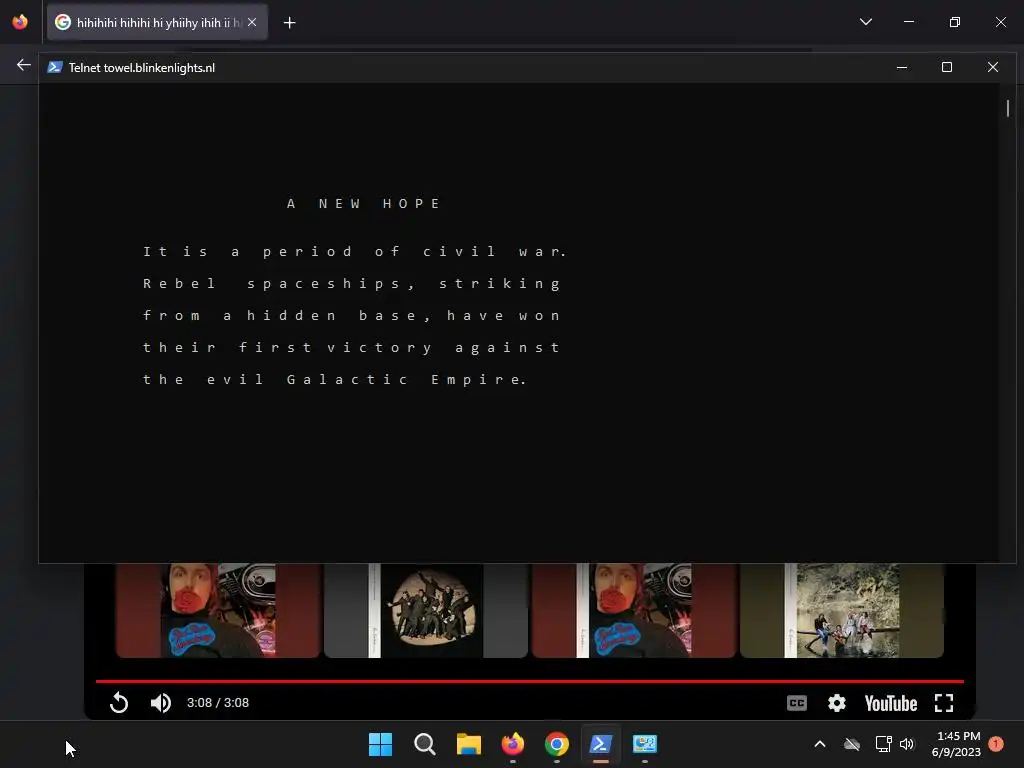Open the Windows Start menu
Image resolution: width=1024 pixels, height=768 pixels.
pyautogui.click(x=380, y=744)
